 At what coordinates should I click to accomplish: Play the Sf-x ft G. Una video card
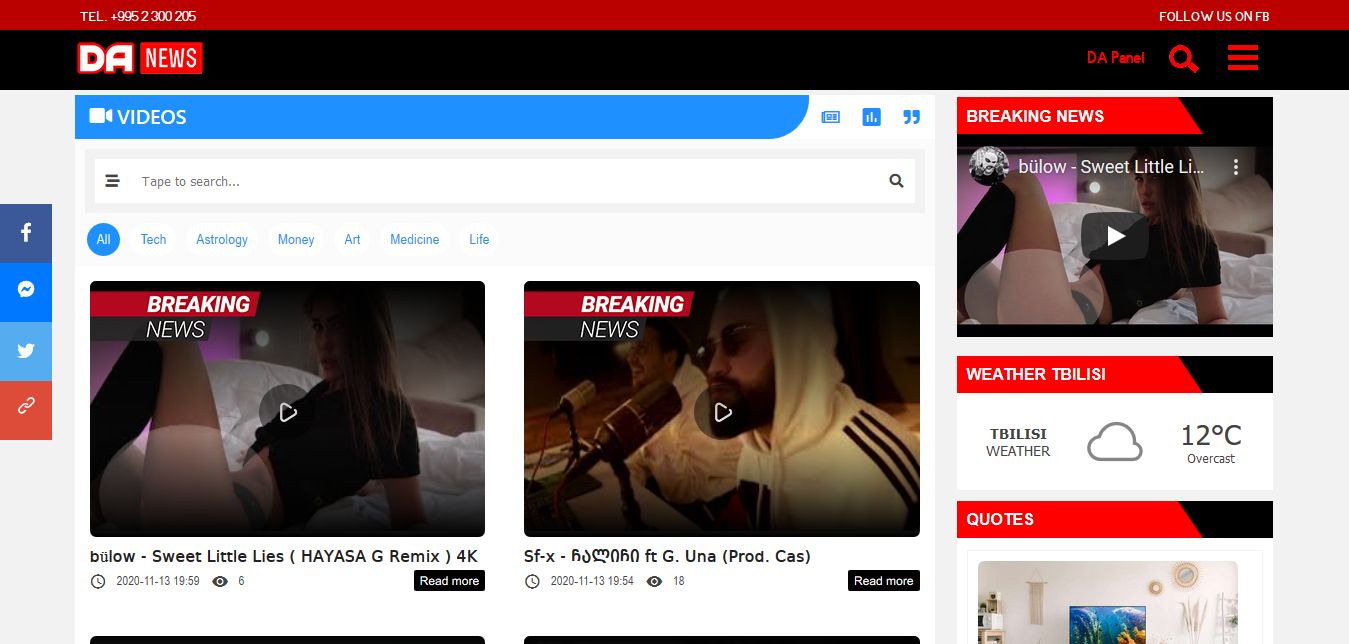(x=722, y=411)
